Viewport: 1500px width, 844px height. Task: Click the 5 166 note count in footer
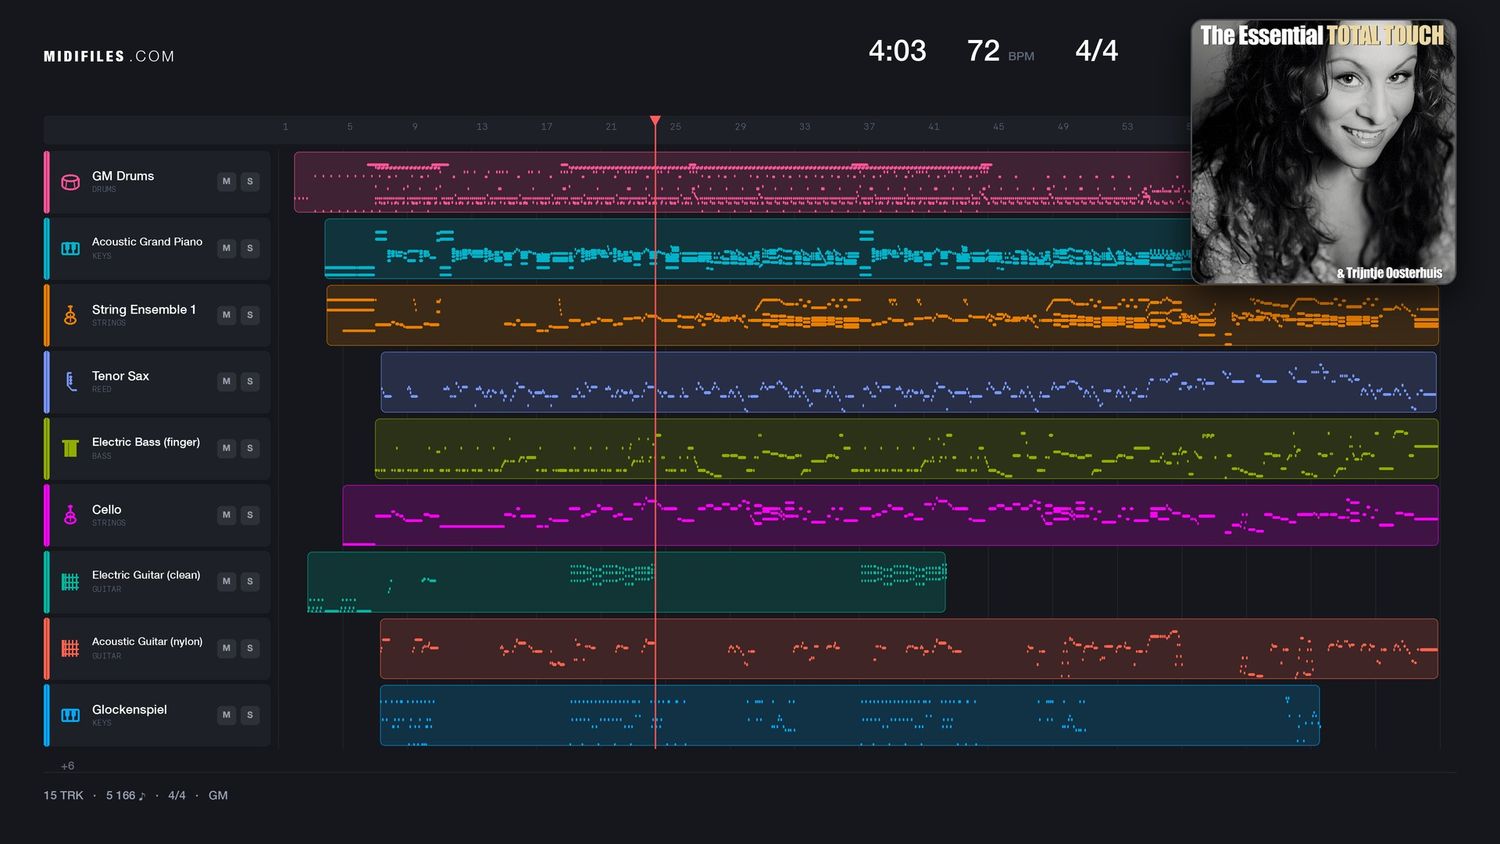[x=126, y=796]
